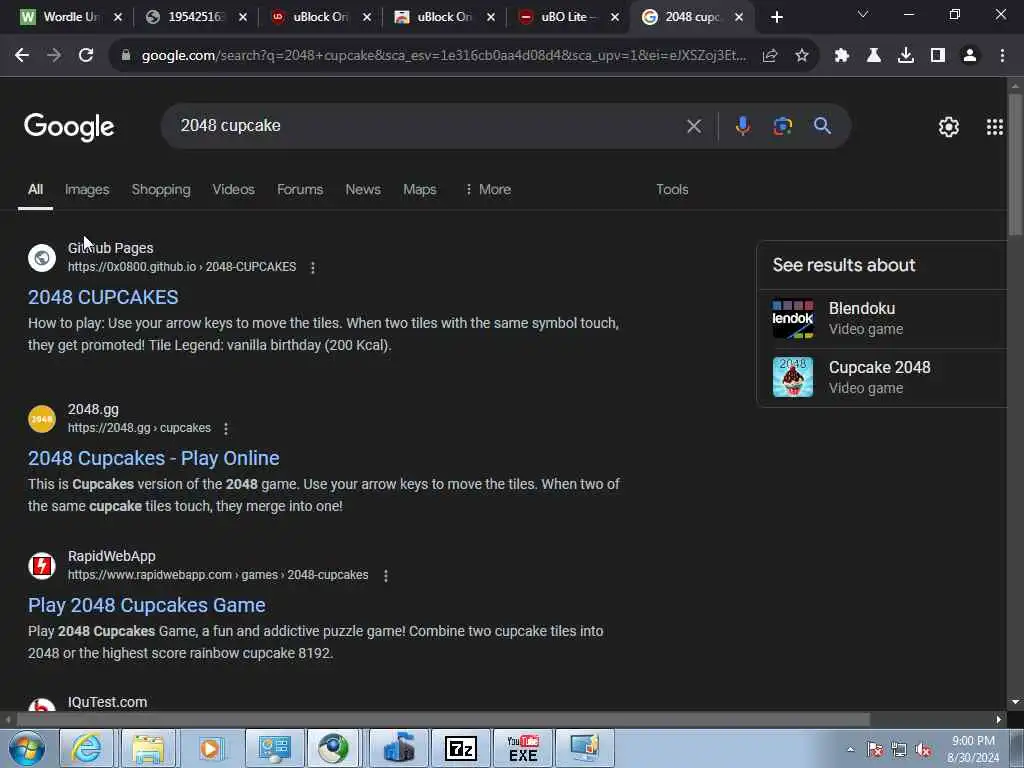Select the Images search filter
Image resolution: width=1024 pixels, height=768 pixels.
point(87,189)
